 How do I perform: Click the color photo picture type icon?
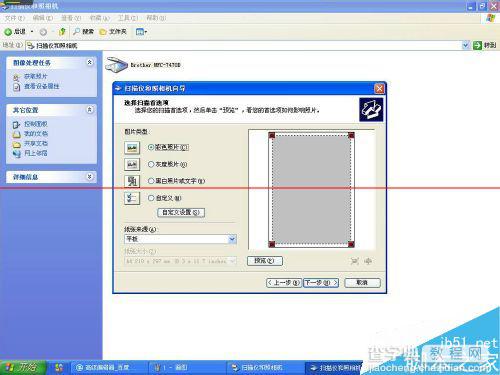132,147
